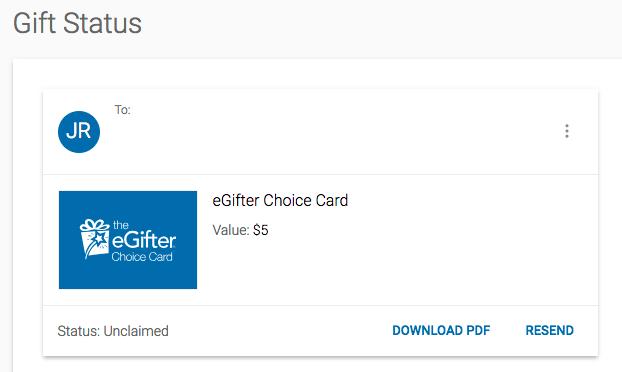Image resolution: width=622 pixels, height=372 pixels.
Task: Click the white eGifter wordmark on the card
Action: pos(144,241)
